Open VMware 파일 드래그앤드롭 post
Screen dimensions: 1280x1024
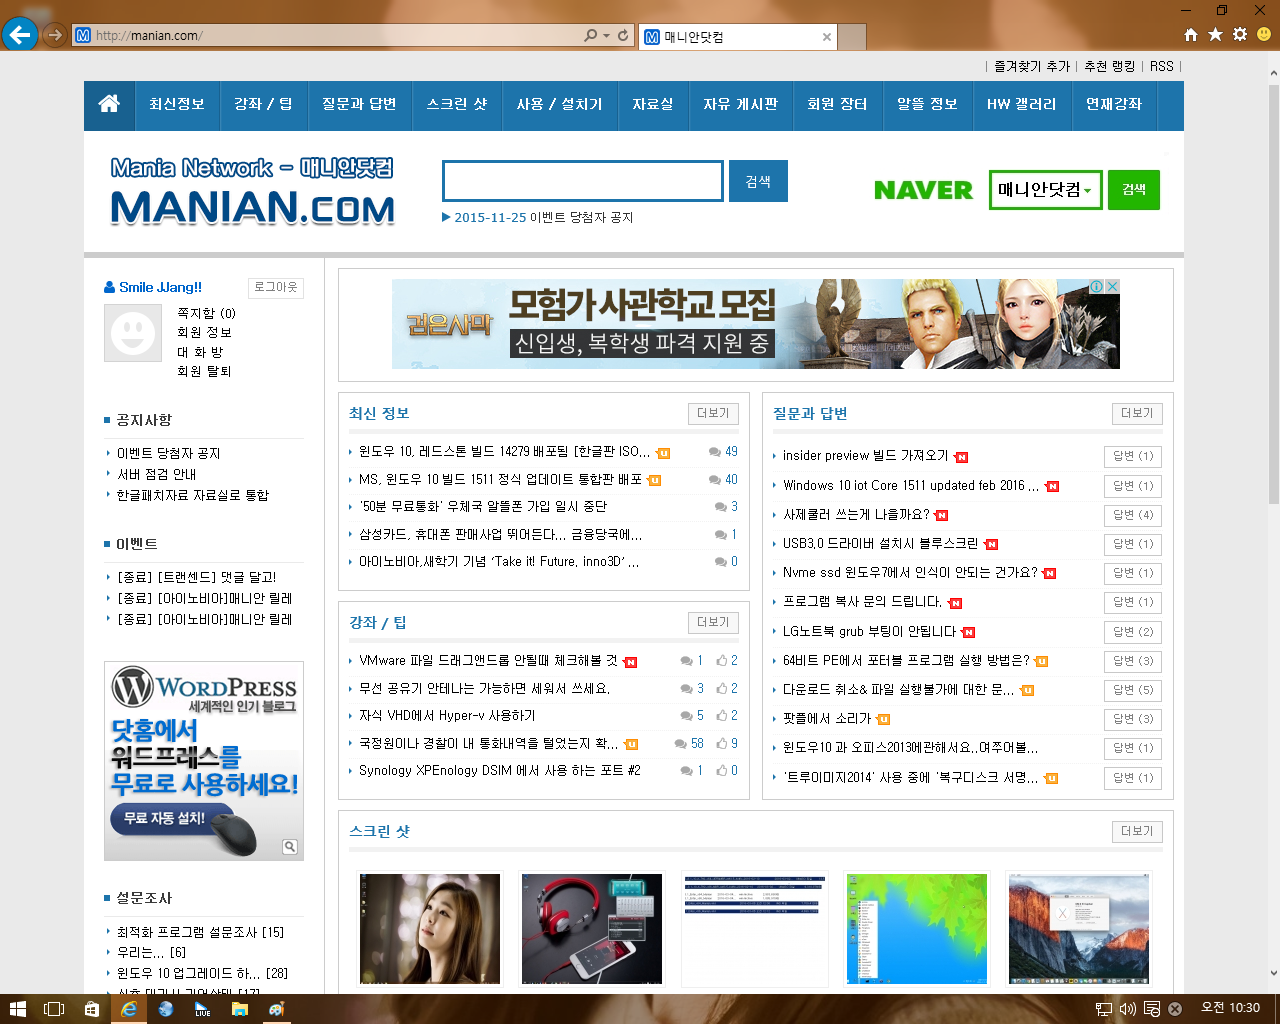tap(488, 660)
